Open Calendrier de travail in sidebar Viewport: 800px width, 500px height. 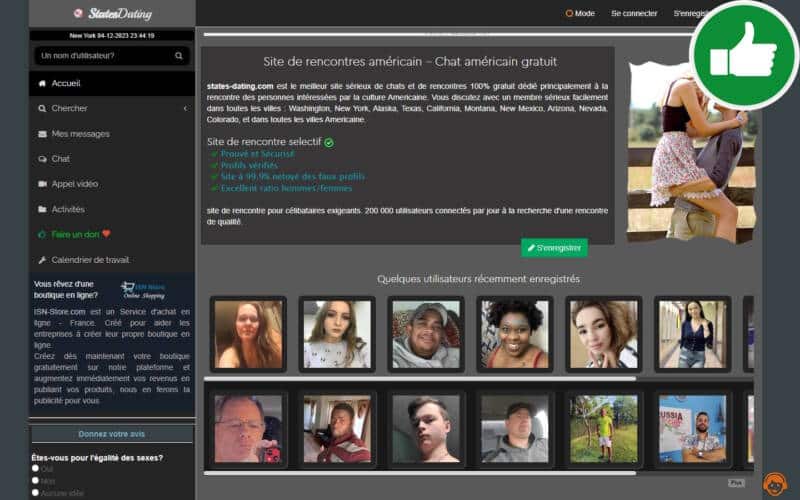point(112,260)
